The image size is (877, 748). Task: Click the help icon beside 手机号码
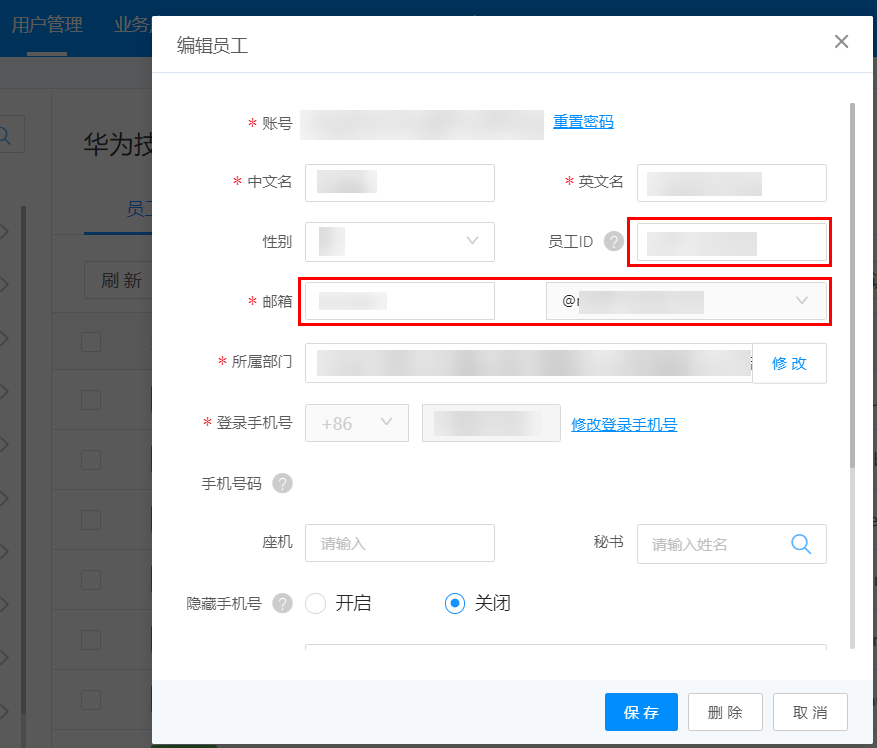282,484
